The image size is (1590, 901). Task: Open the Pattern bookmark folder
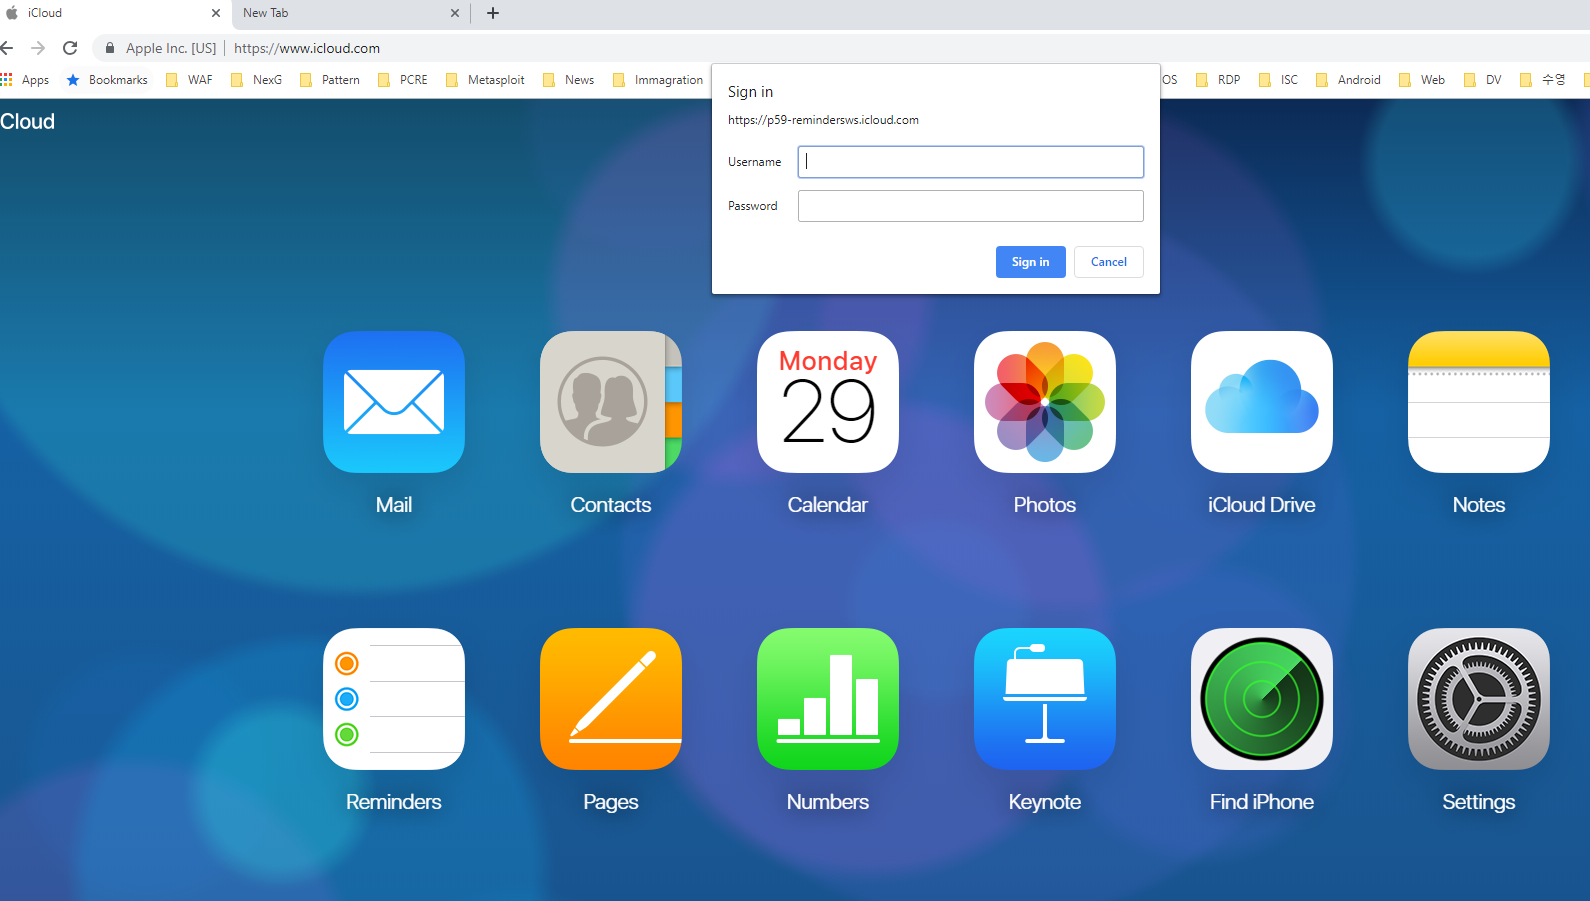[x=330, y=80]
